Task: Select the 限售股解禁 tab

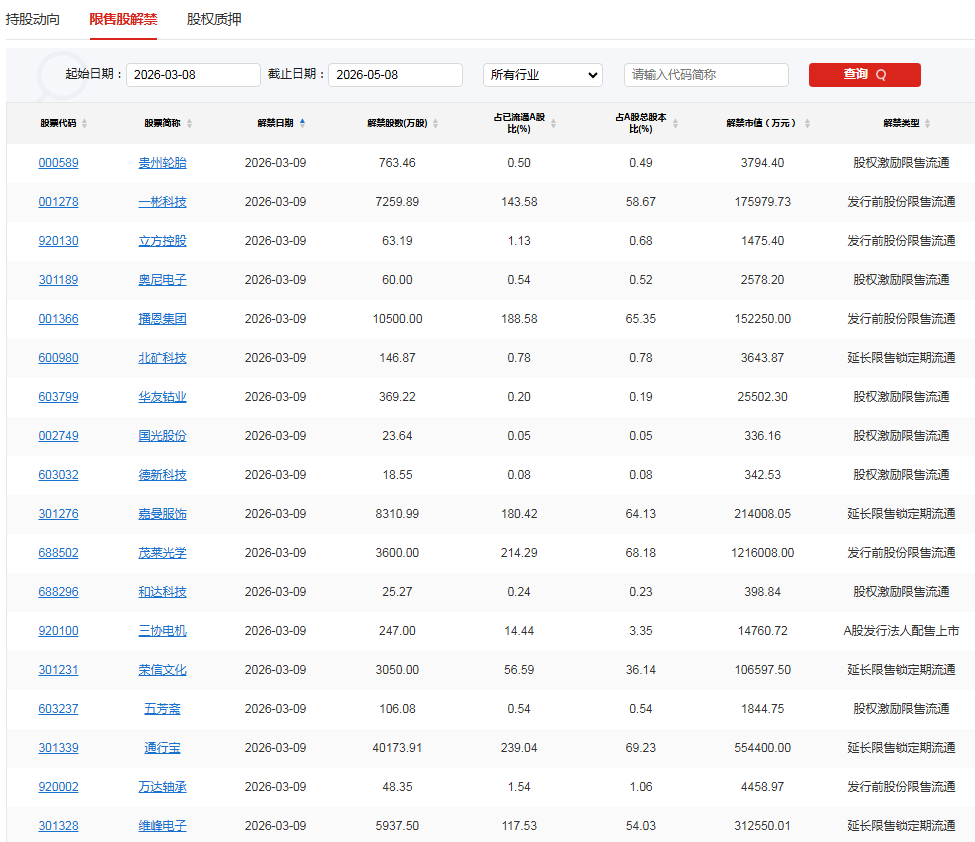Action: tap(123, 19)
